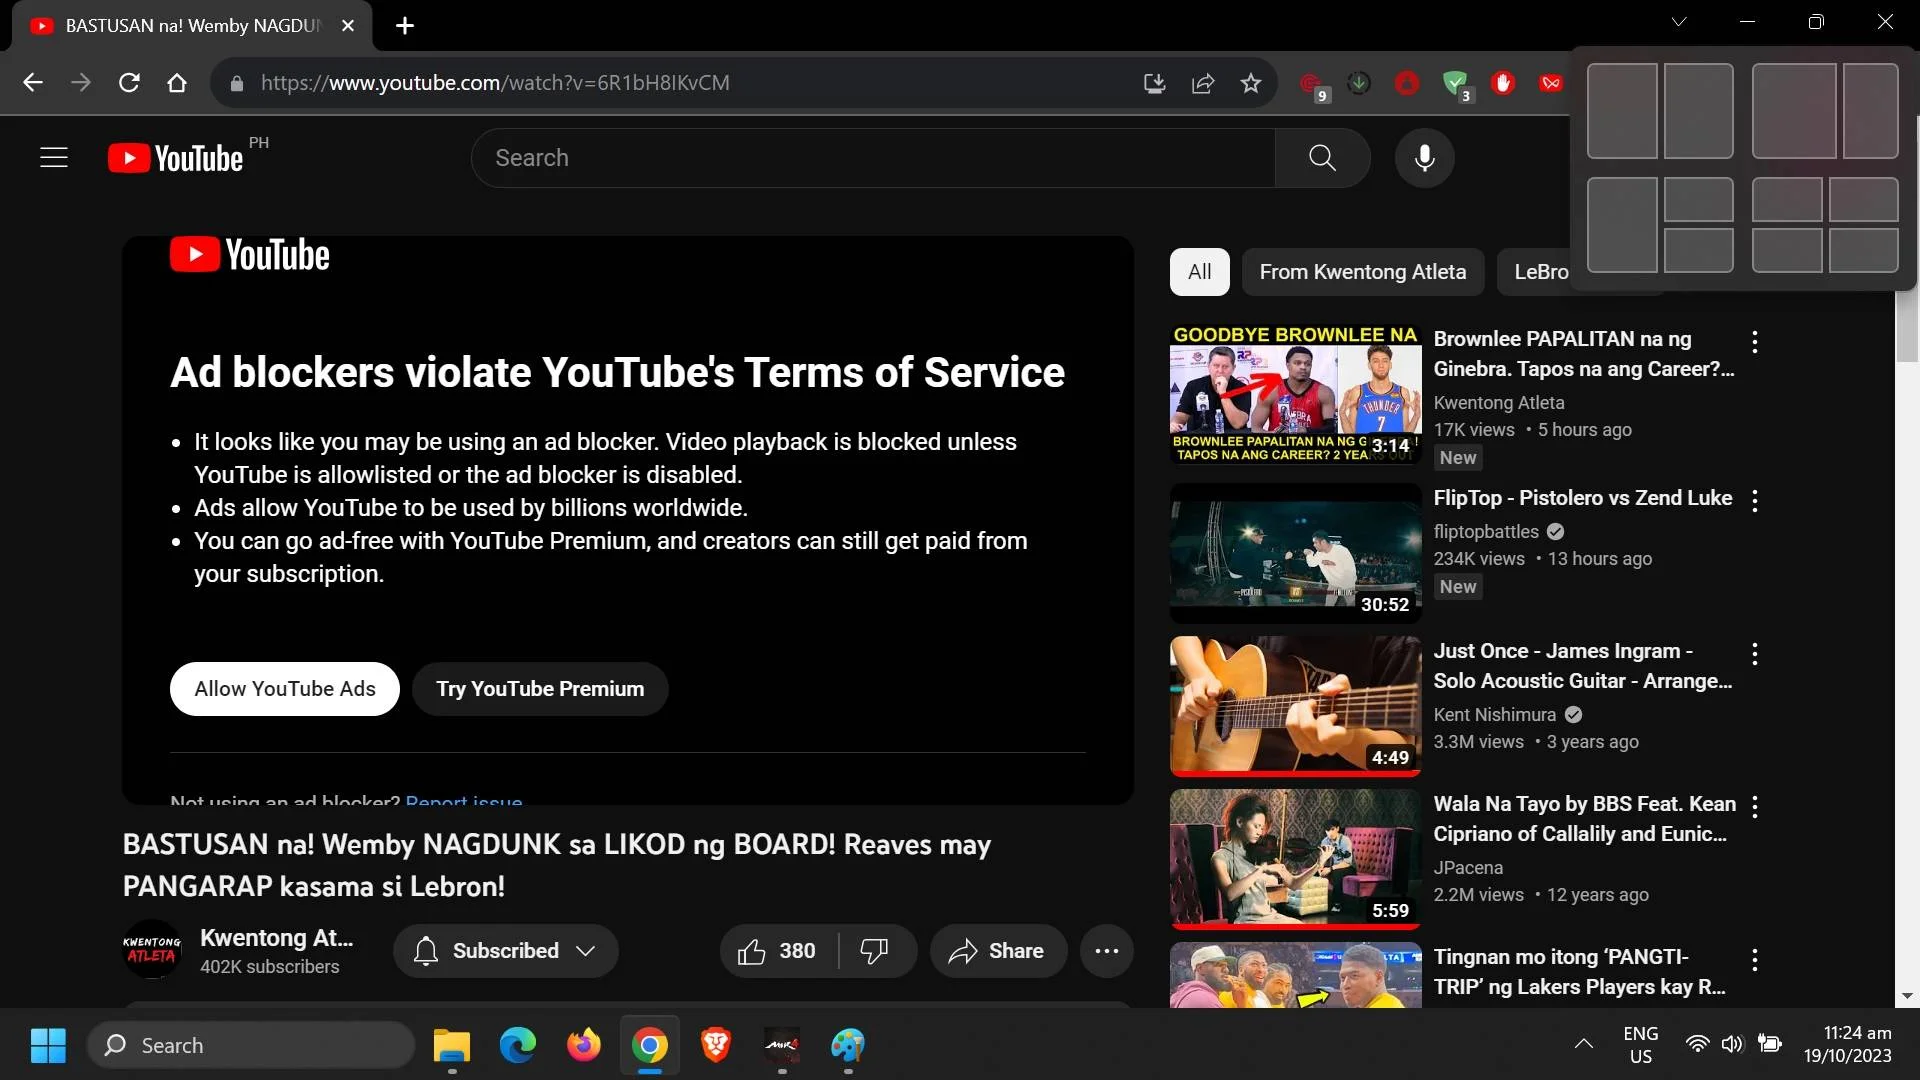Click the browser address bar URL
The height and width of the screenshot is (1080, 1920).
pos(495,83)
